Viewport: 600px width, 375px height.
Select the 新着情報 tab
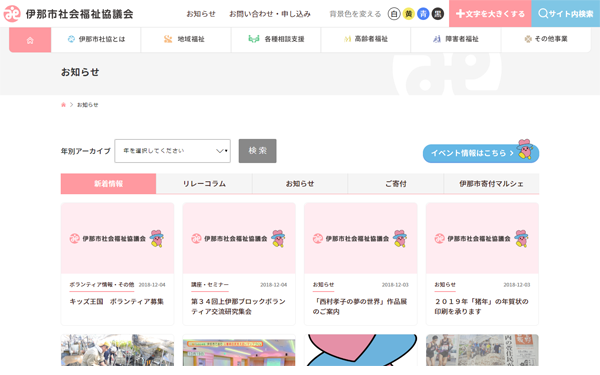108,184
